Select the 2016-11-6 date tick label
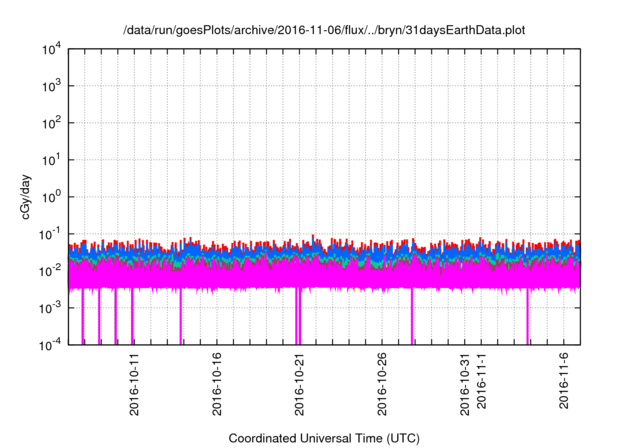640x448 pixels. pyautogui.click(x=564, y=381)
